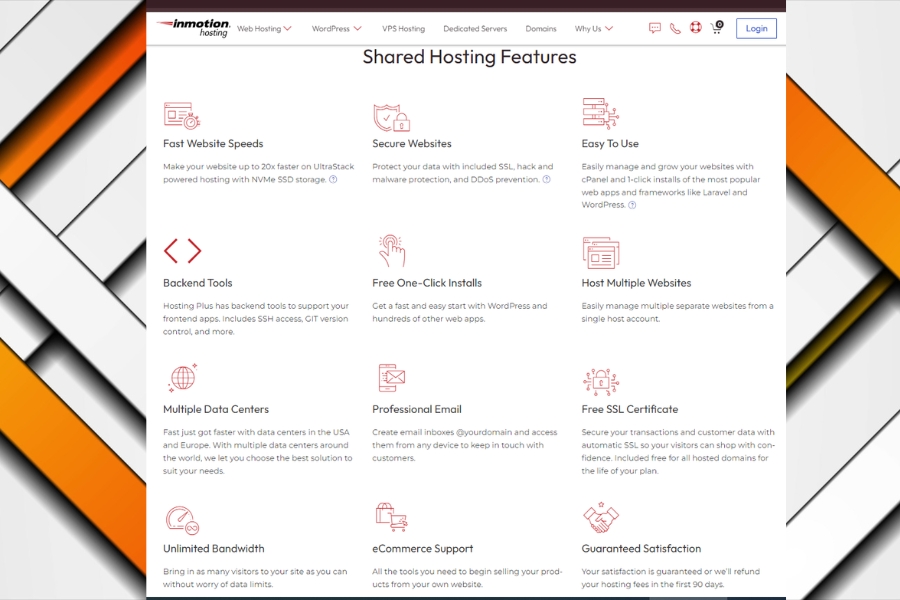Click the Guaranteed Satisfaction handshake icon

click(601, 518)
